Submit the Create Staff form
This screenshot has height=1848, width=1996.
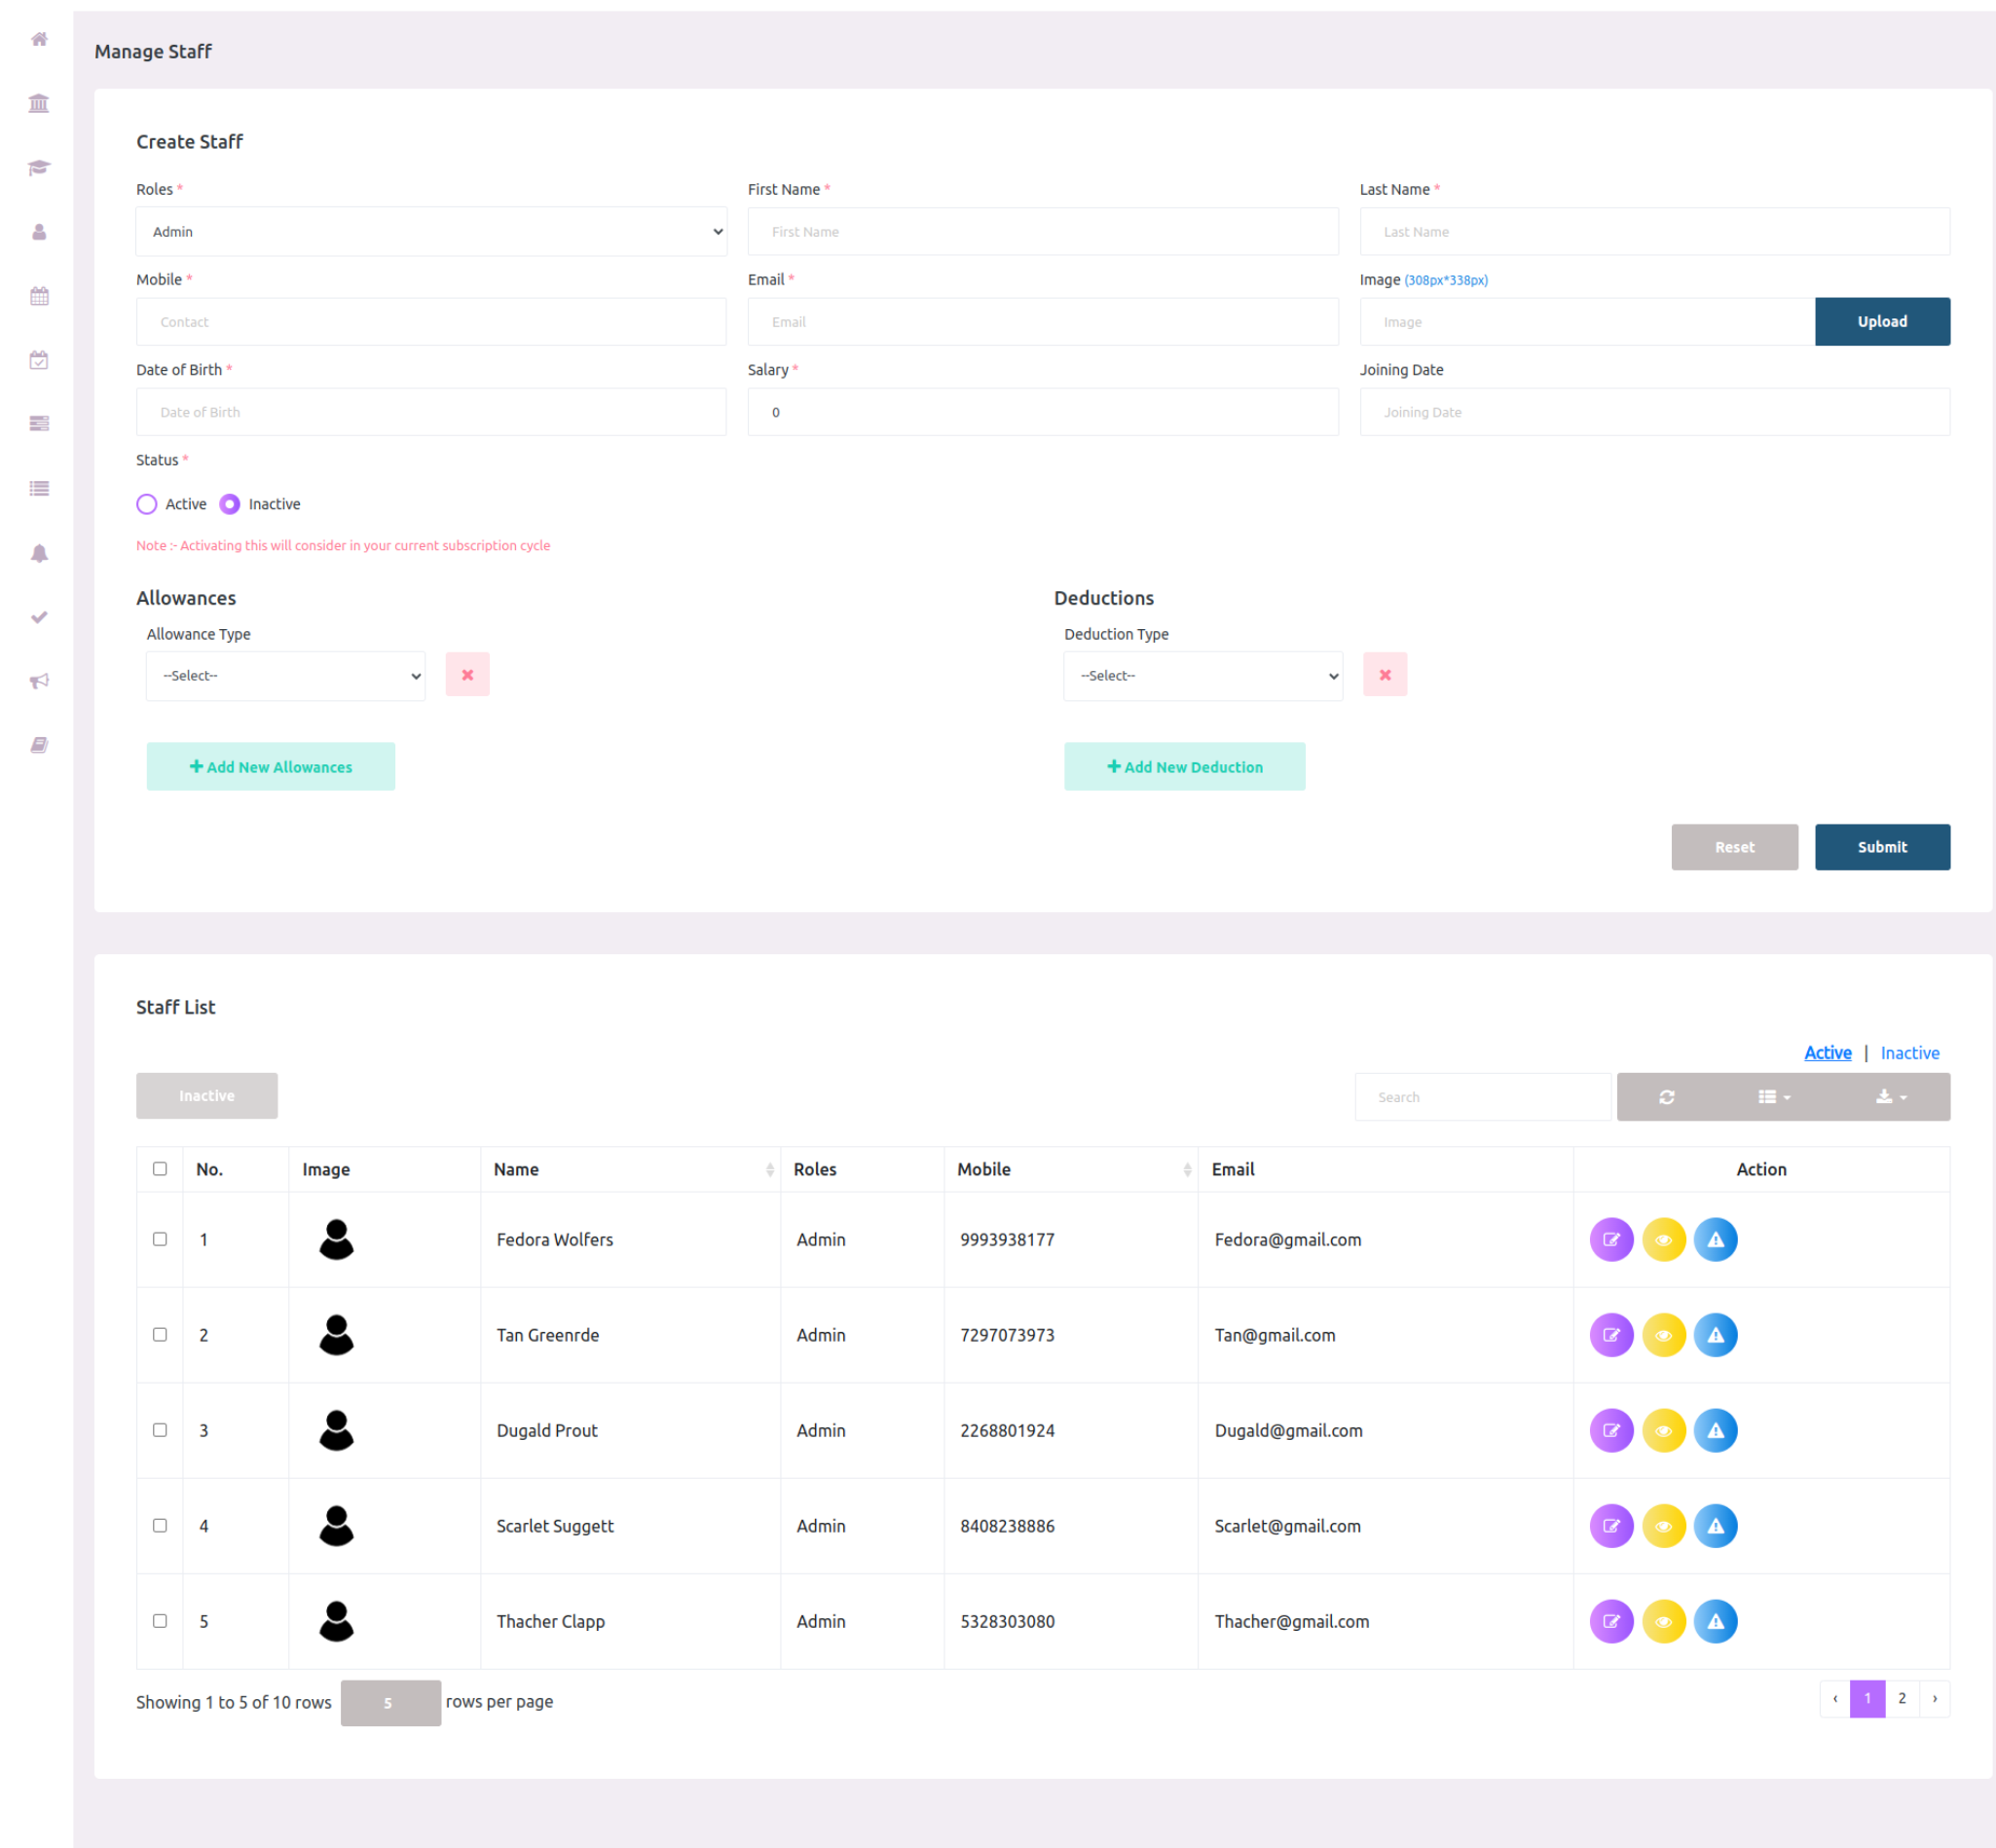pos(1882,847)
